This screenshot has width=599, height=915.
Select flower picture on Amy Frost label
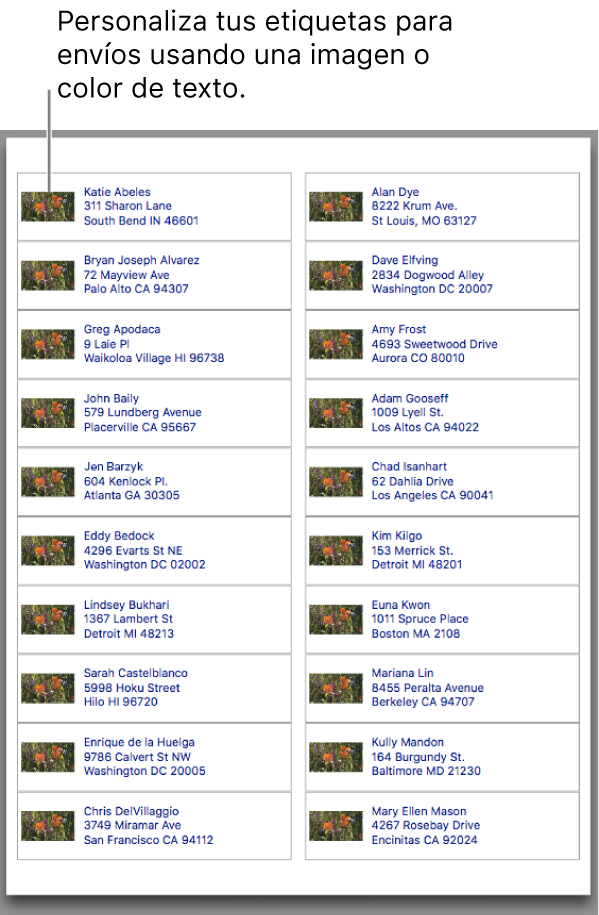[336, 344]
